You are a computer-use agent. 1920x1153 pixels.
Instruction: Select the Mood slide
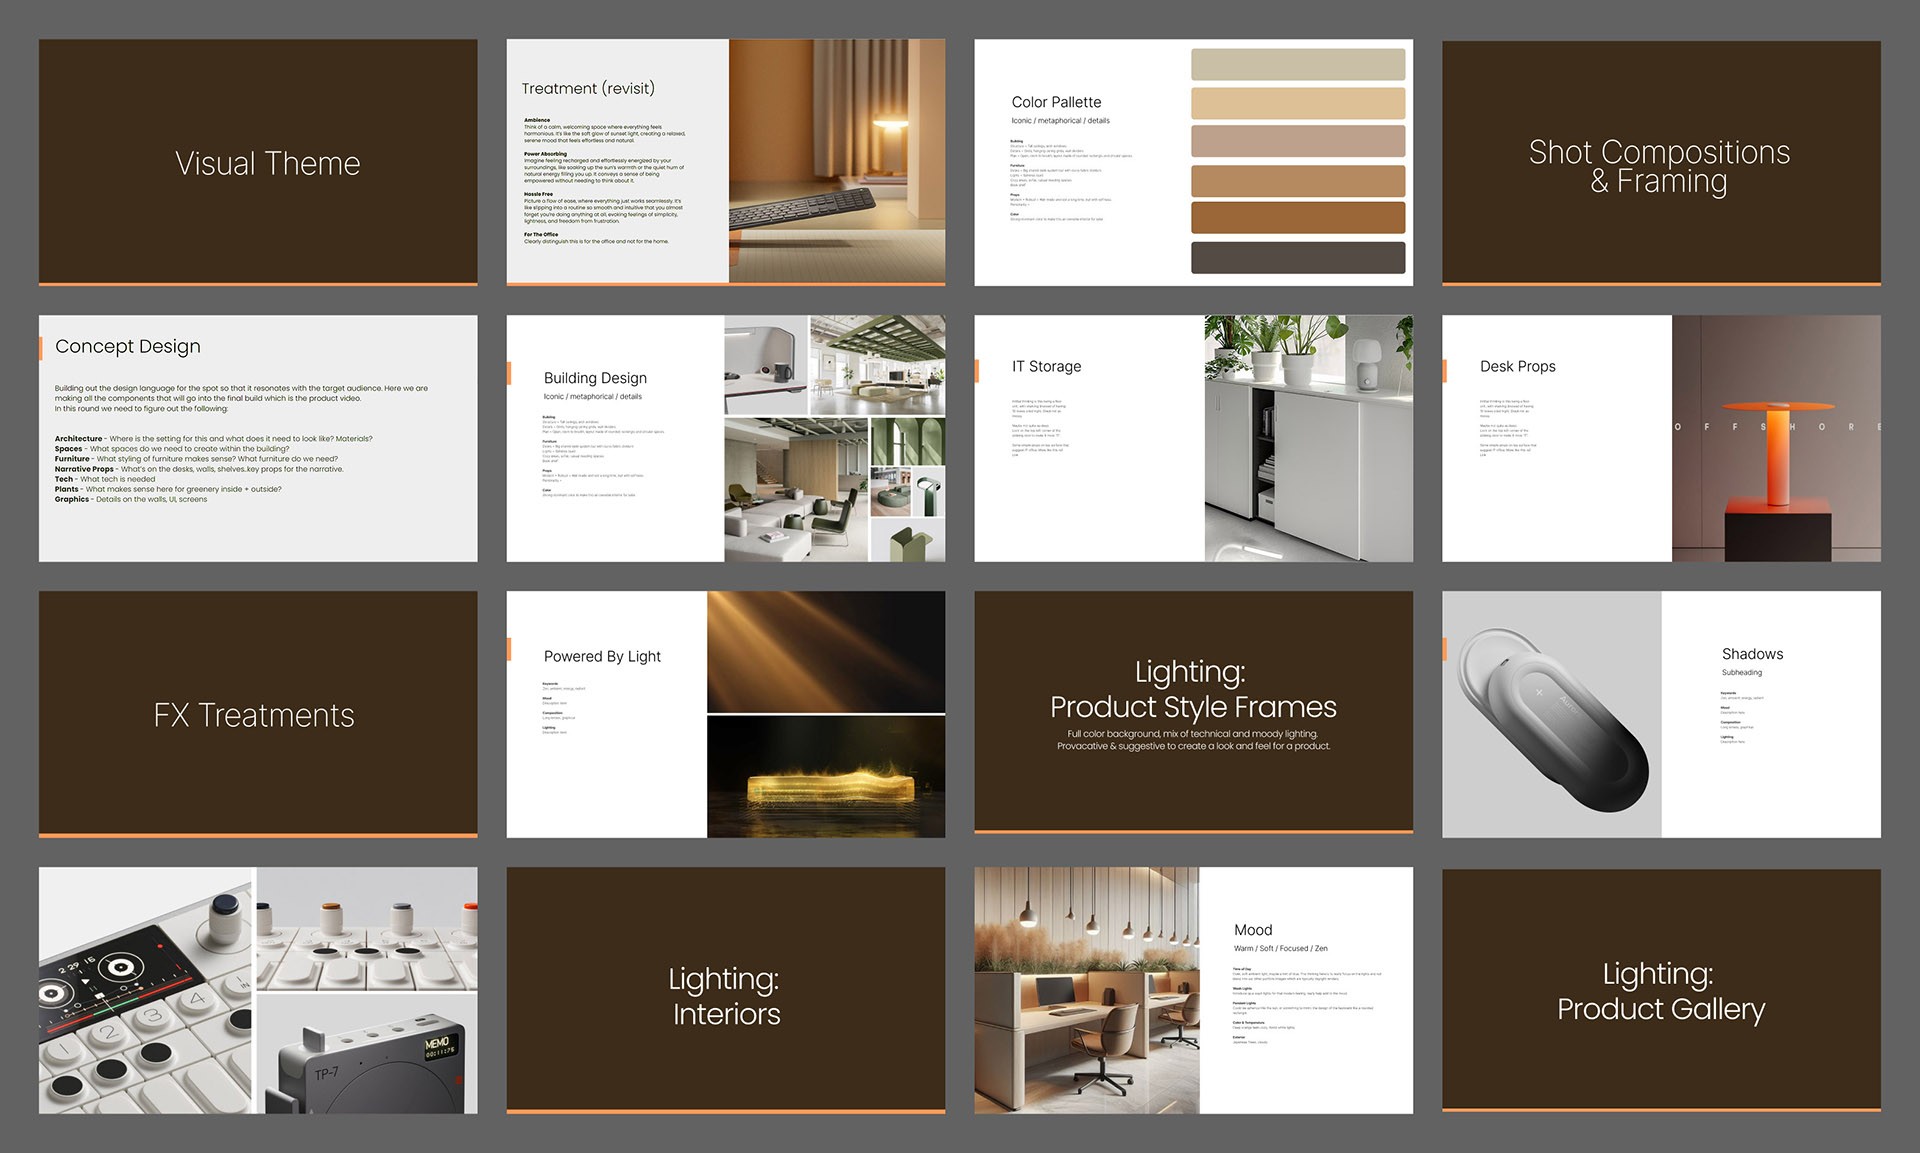[1192, 990]
